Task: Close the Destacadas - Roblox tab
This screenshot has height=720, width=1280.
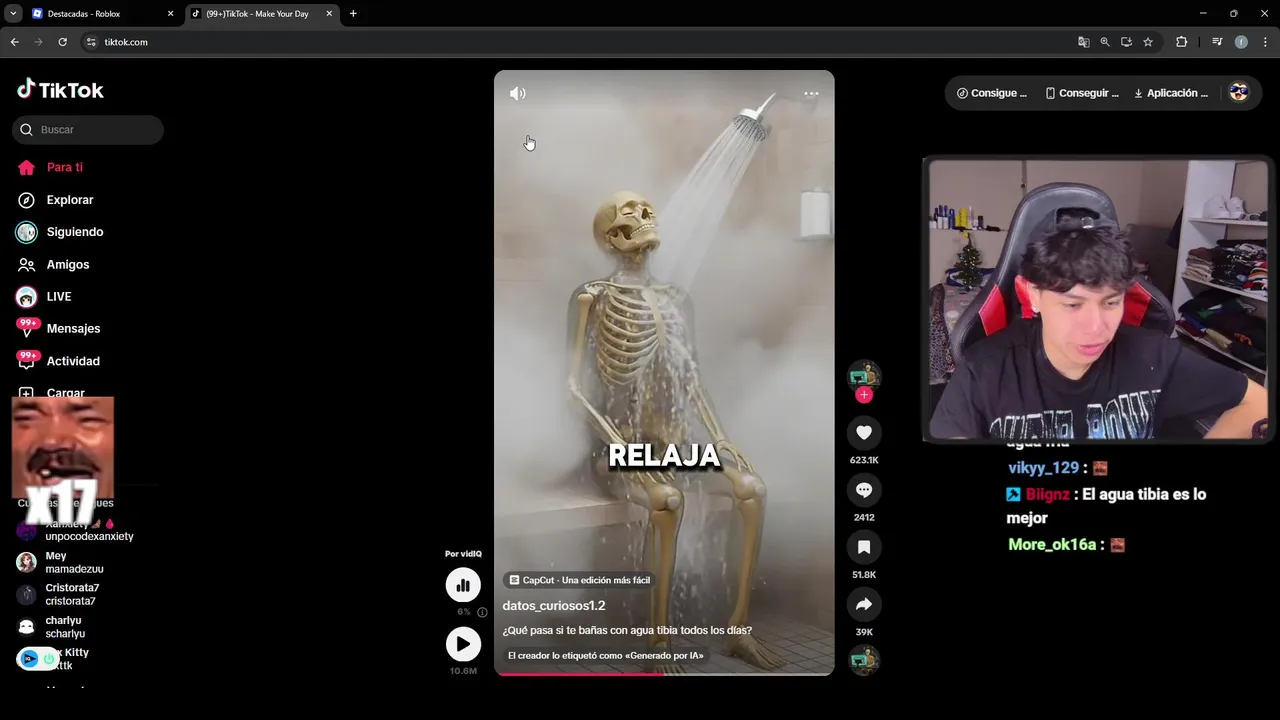Action: [x=170, y=14]
